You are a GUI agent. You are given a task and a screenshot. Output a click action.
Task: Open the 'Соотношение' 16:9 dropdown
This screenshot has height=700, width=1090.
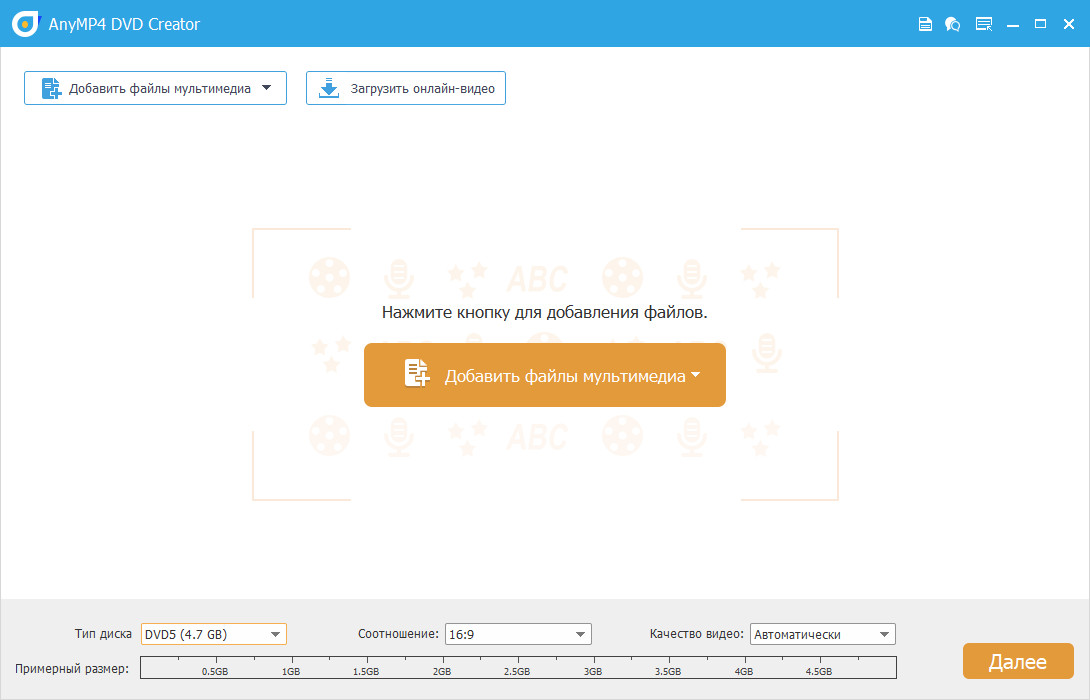pos(518,634)
